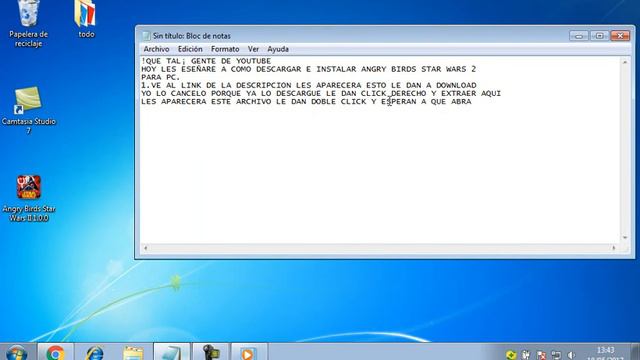
Task: Click the green shield tray icon
Action: 511,355
